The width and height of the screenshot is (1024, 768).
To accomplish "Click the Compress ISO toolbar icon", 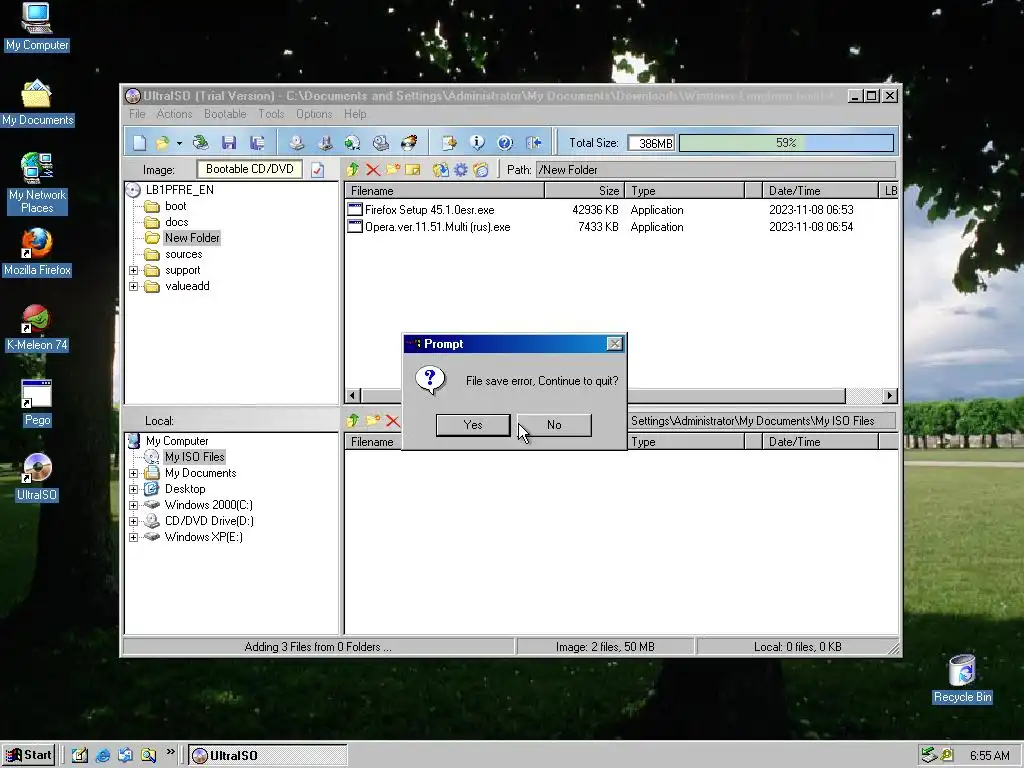I will coord(325,142).
